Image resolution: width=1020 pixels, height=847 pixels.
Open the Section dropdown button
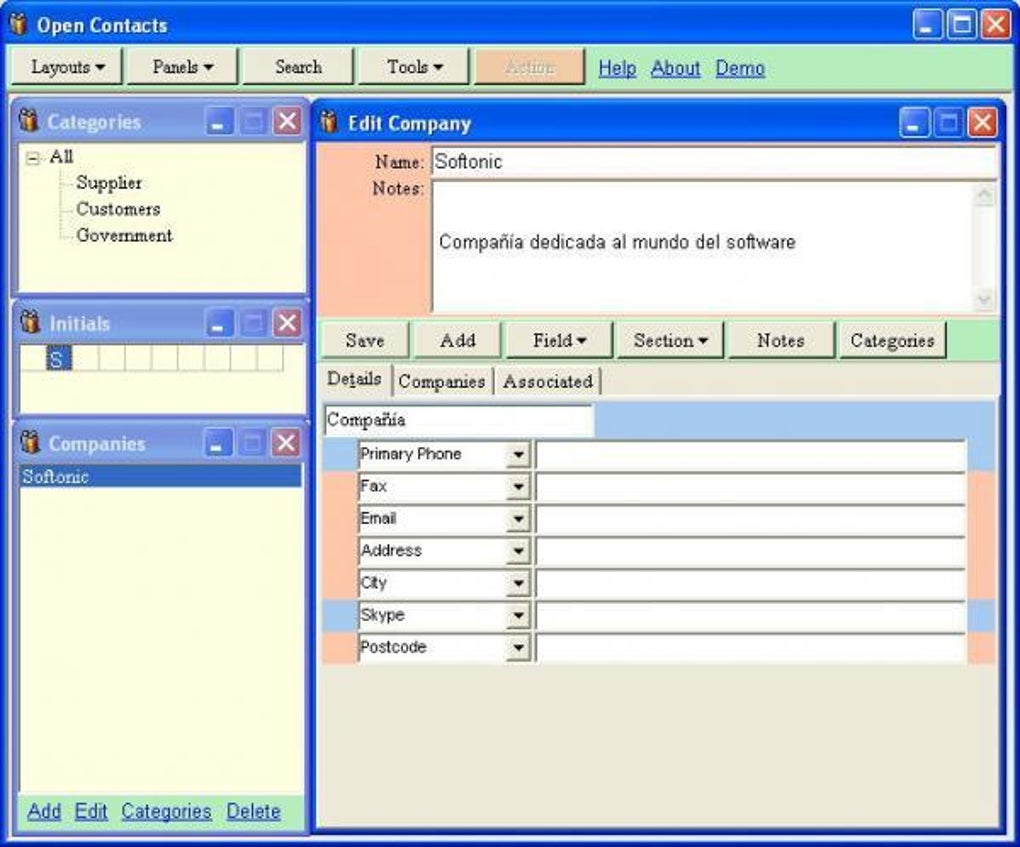point(670,340)
